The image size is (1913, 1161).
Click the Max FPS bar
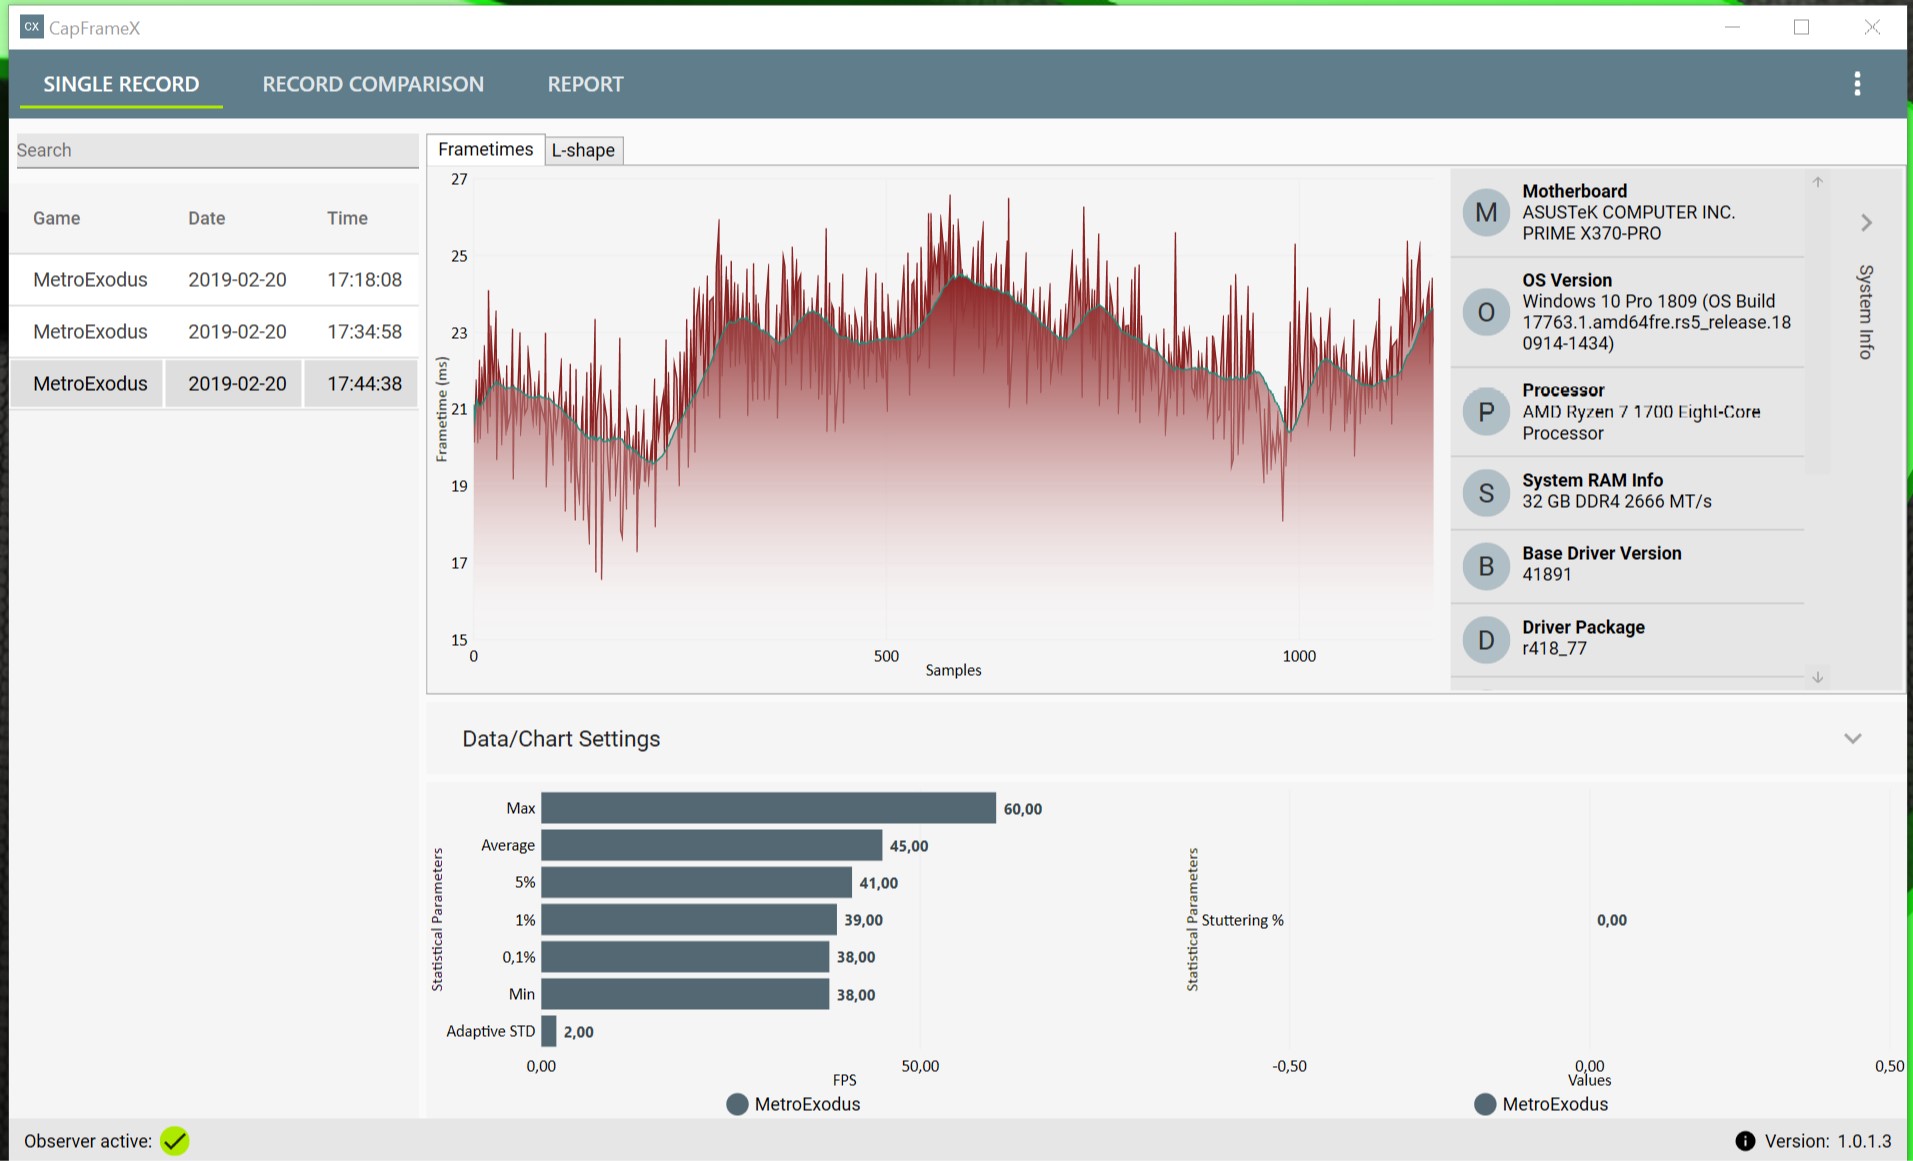tap(768, 808)
